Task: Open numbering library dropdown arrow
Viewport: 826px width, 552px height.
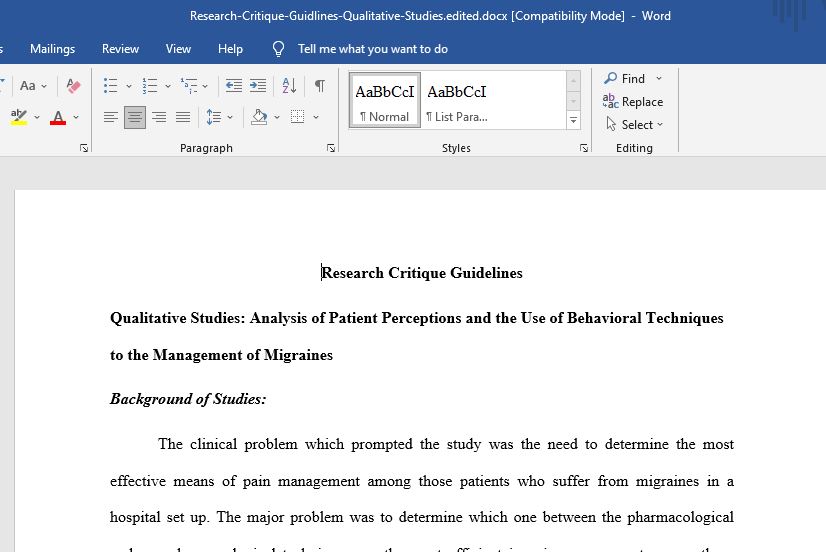Action: [x=168, y=85]
